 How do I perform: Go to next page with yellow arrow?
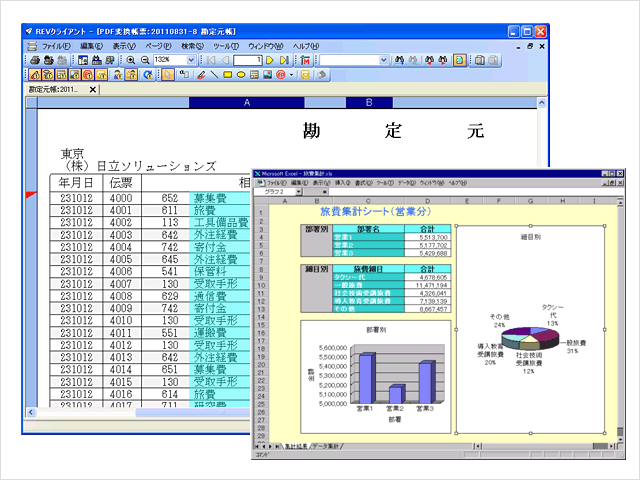point(270,60)
